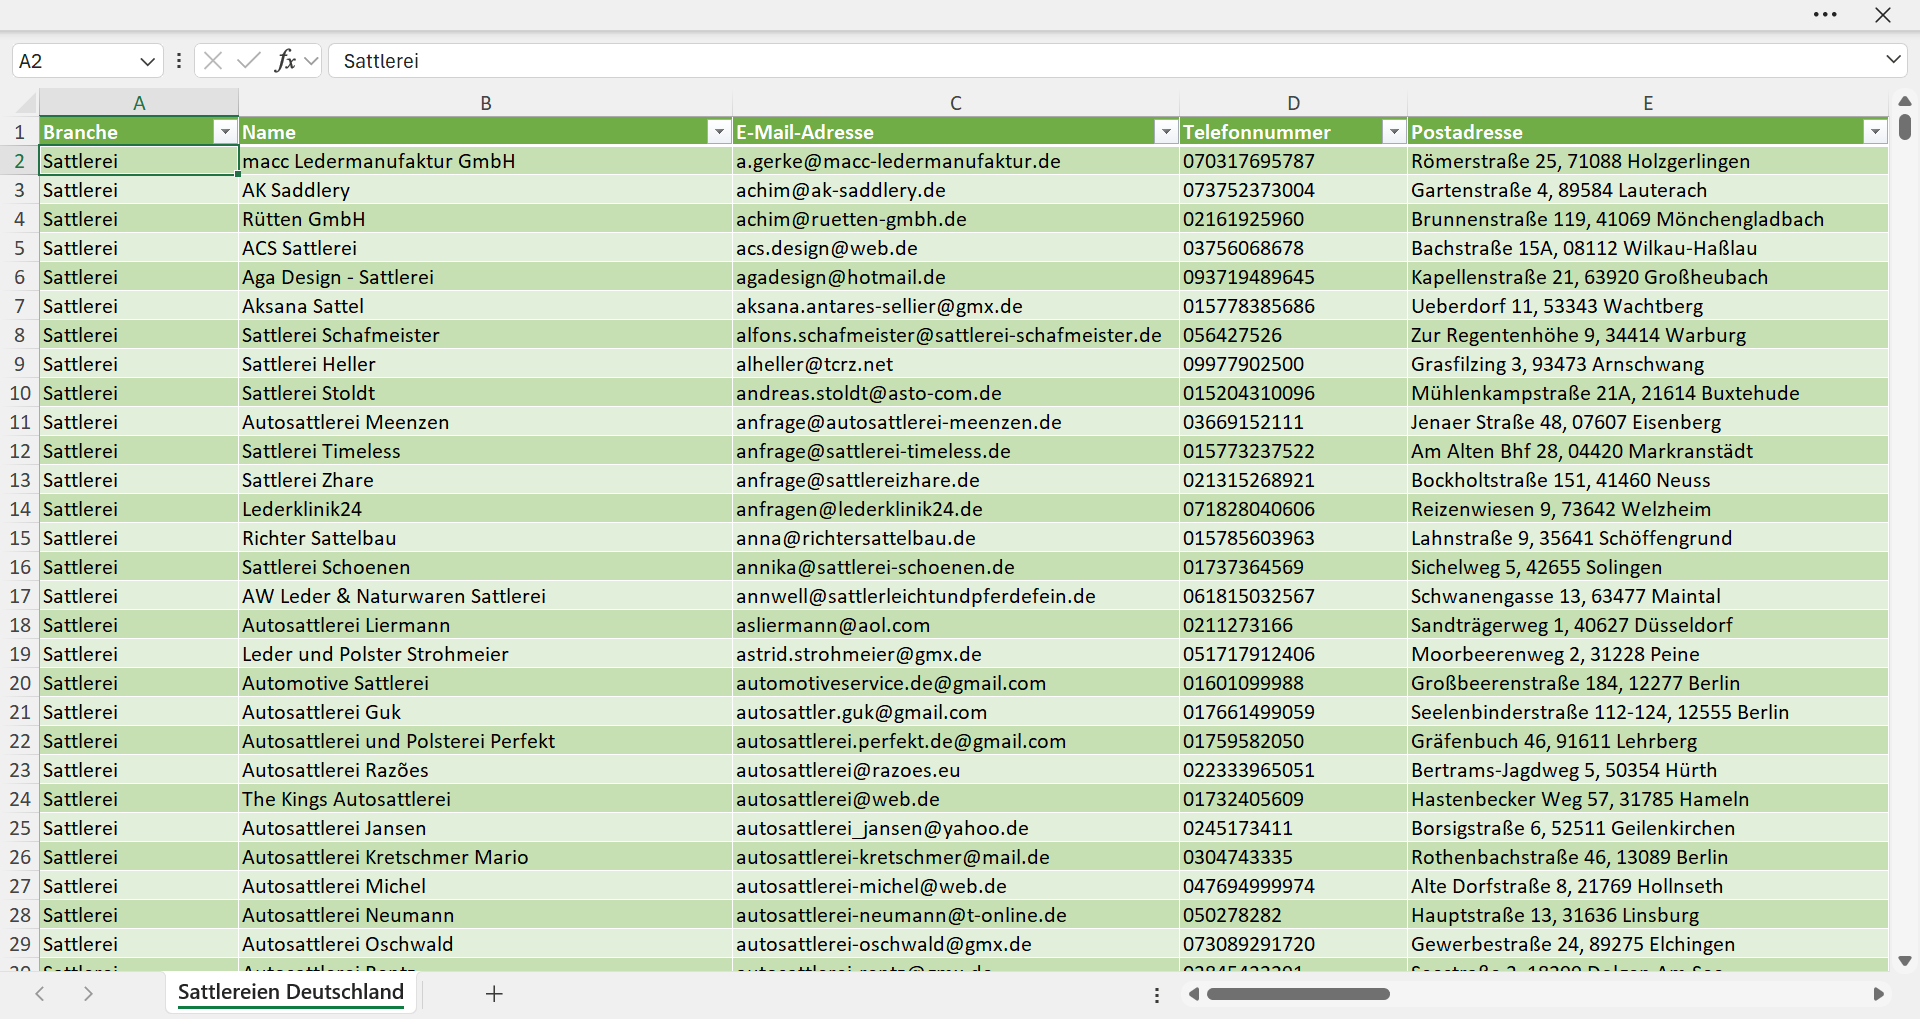Open the Telefonnummer filter dropdown
Viewport: 1920px width, 1019px height.
click(x=1394, y=132)
